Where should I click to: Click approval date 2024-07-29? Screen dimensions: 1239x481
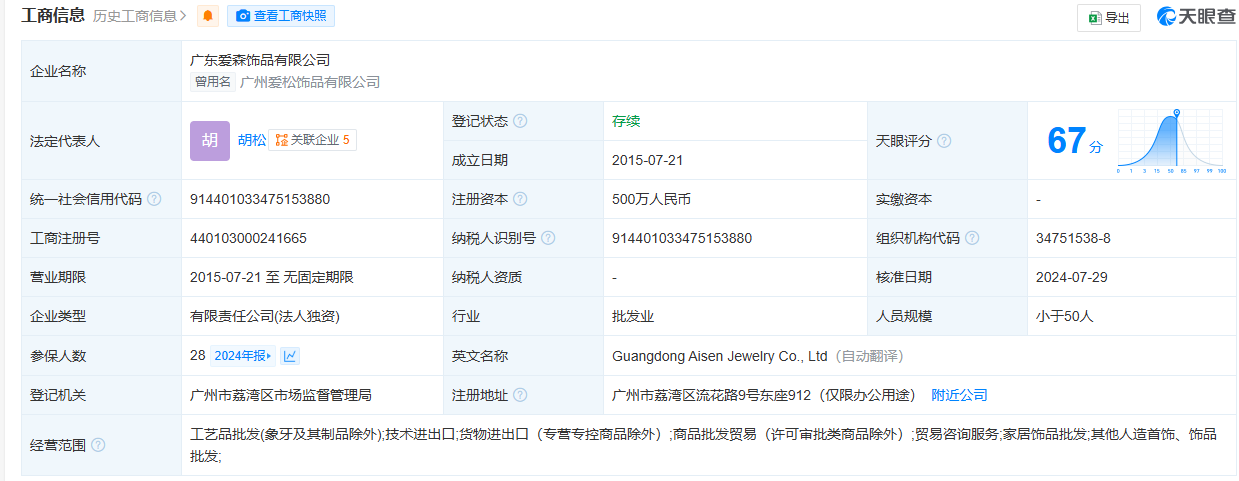(x=1072, y=277)
